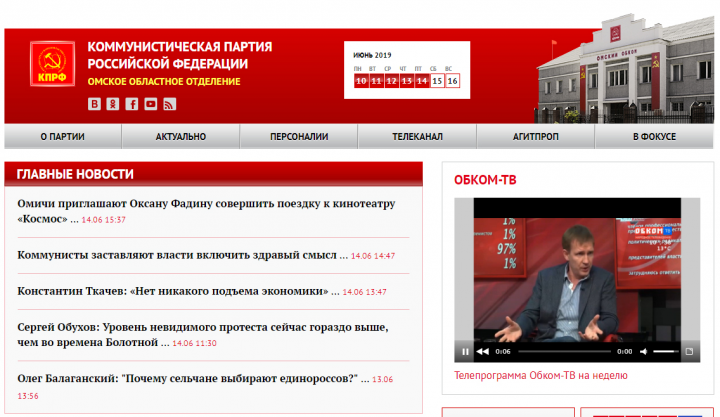
Task: Open the О ПАРТИИ menu
Action: click(x=62, y=136)
